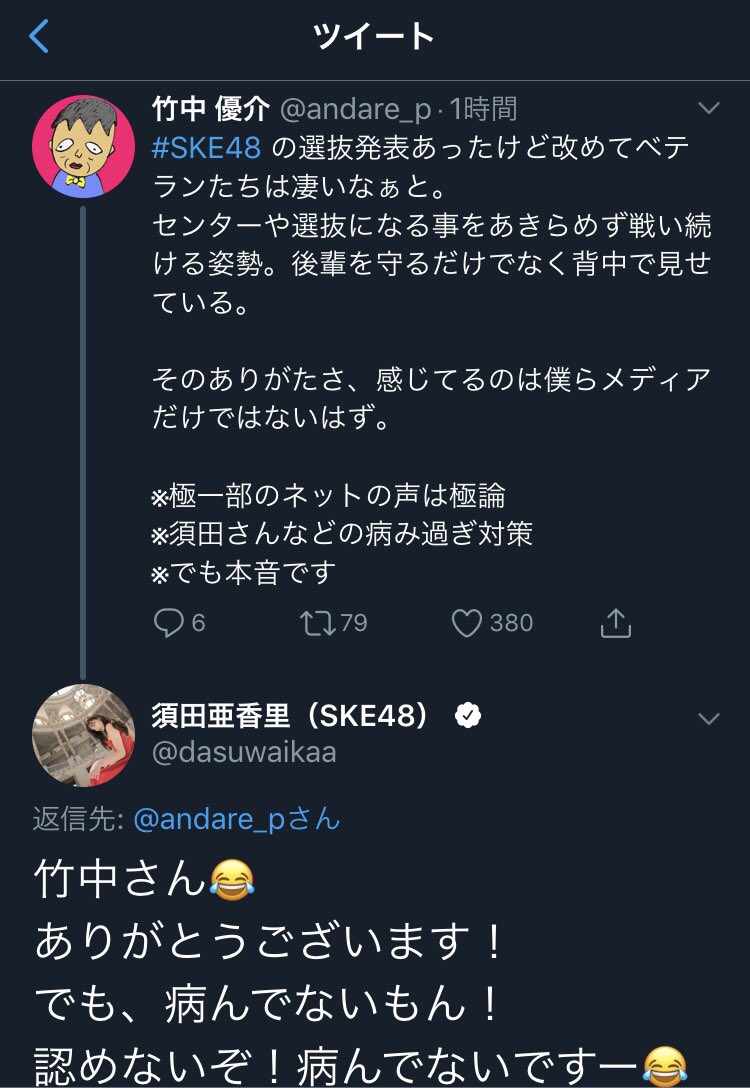Tap the @andare_p handle beside 竹中 優介
The image size is (750, 1088).
354,108
